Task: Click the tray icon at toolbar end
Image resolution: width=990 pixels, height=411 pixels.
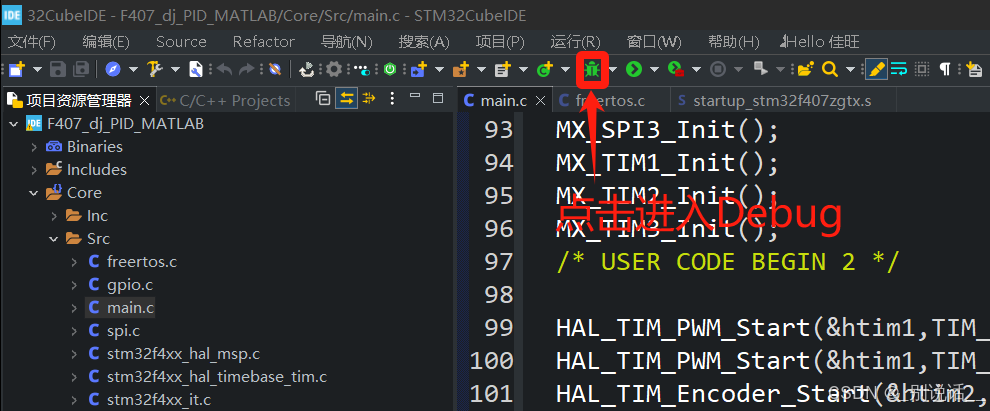Action: 974,69
